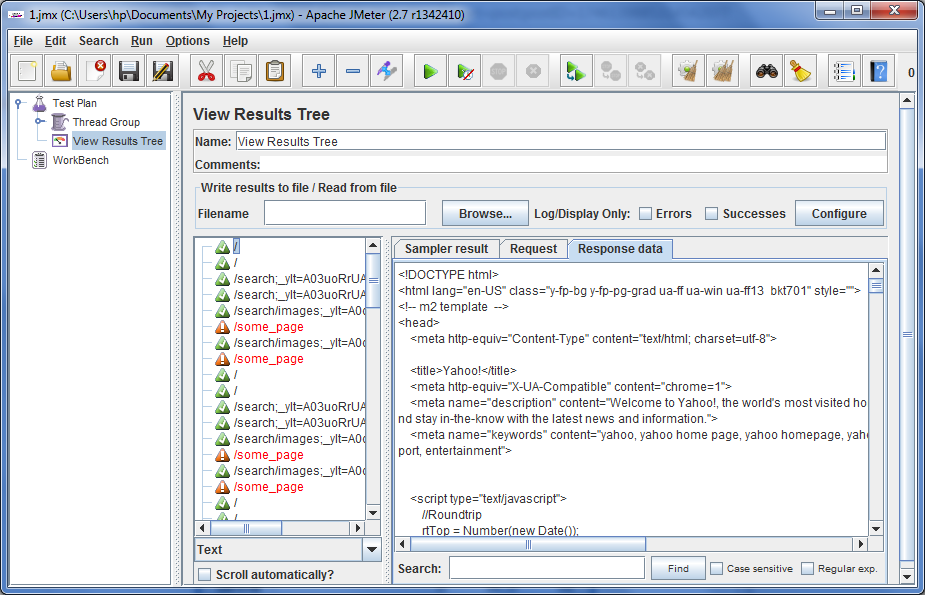Image resolution: width=925 pixels, height=595 pixels.
Task: Click the Name text field
Action: (560, 142)
